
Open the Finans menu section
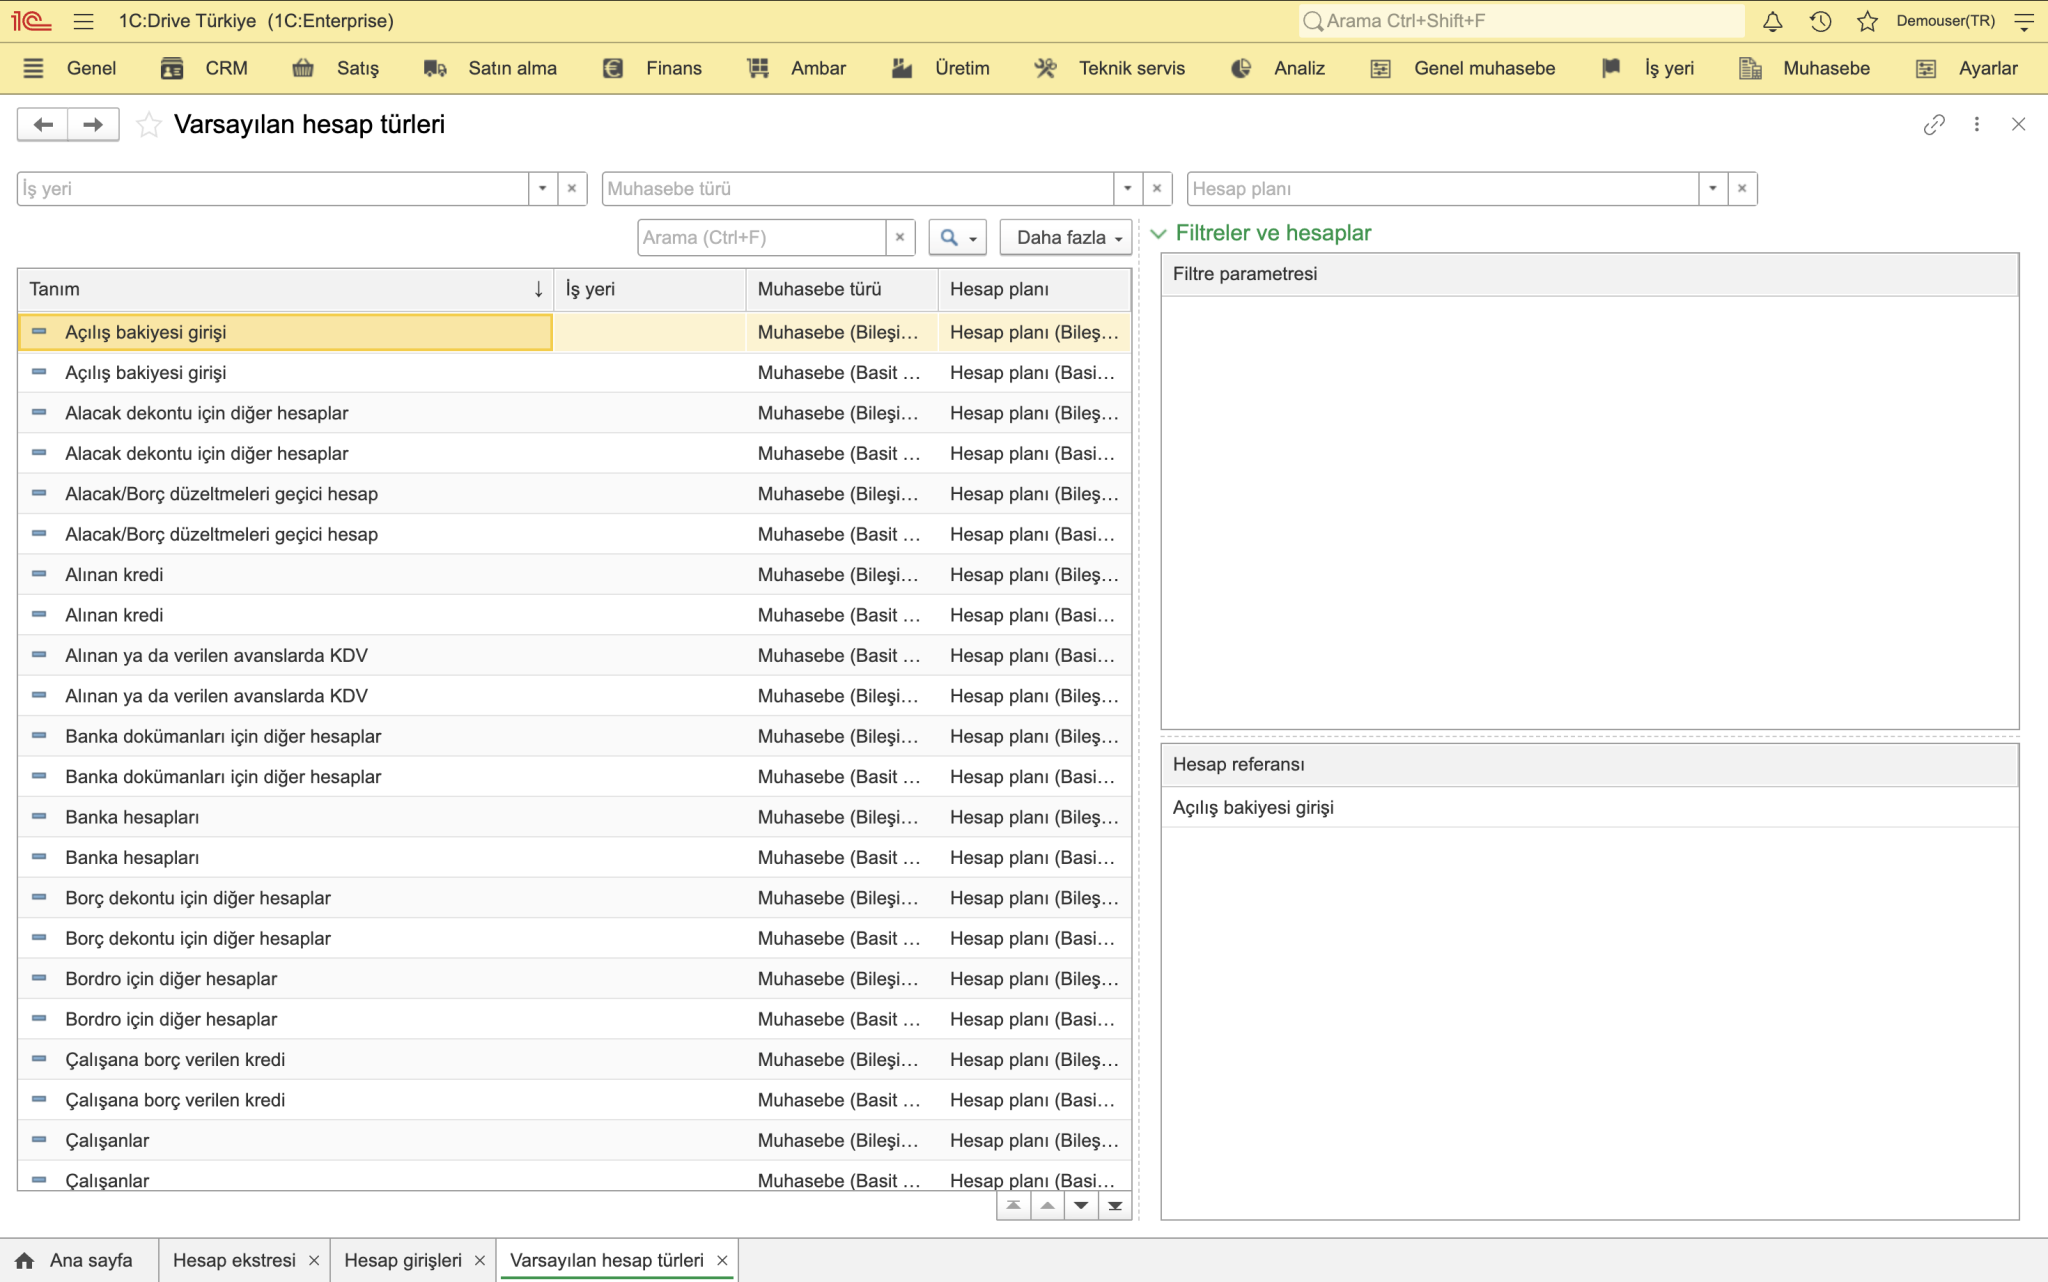point(653,69)
